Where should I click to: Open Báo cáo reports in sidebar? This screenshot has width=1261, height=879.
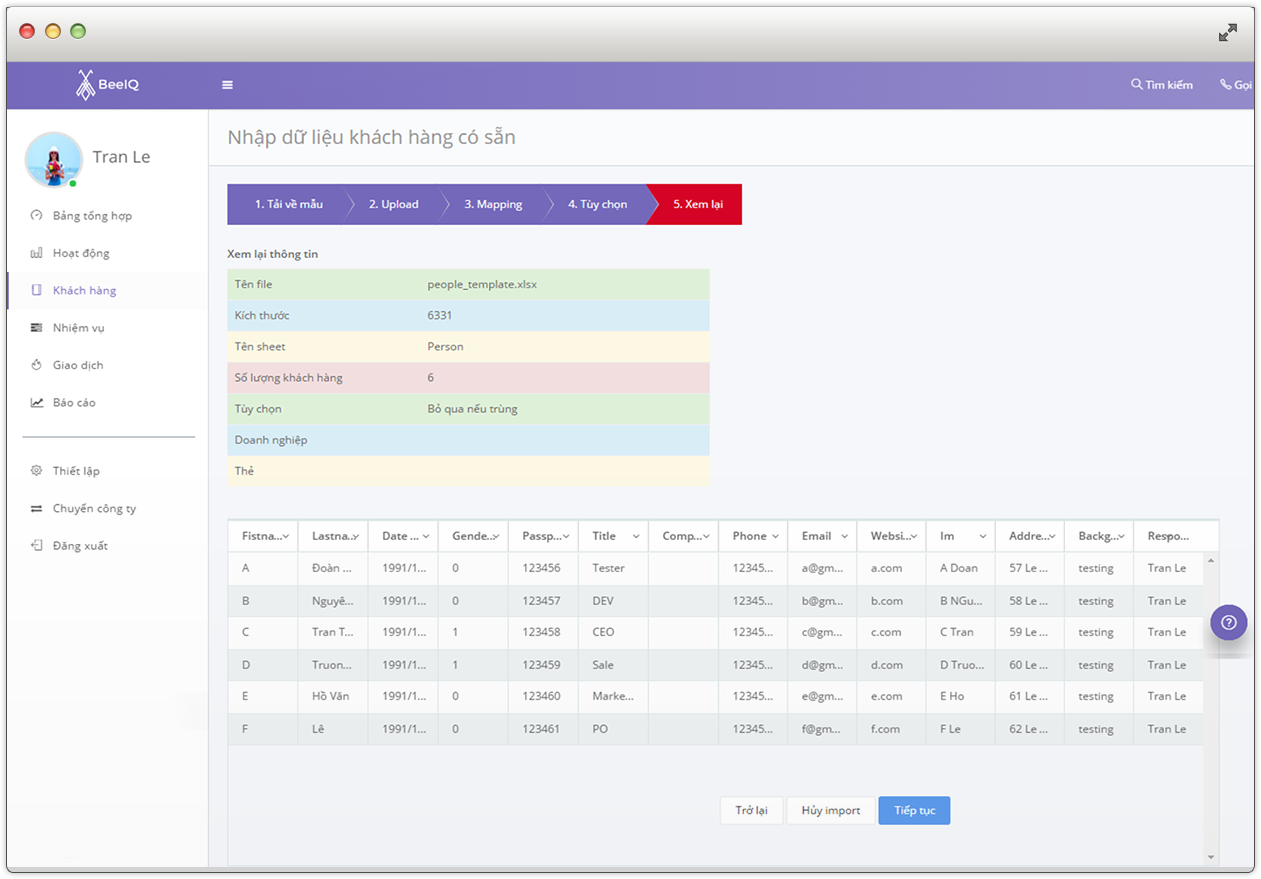pyautogui.click(x=73, y=403)
